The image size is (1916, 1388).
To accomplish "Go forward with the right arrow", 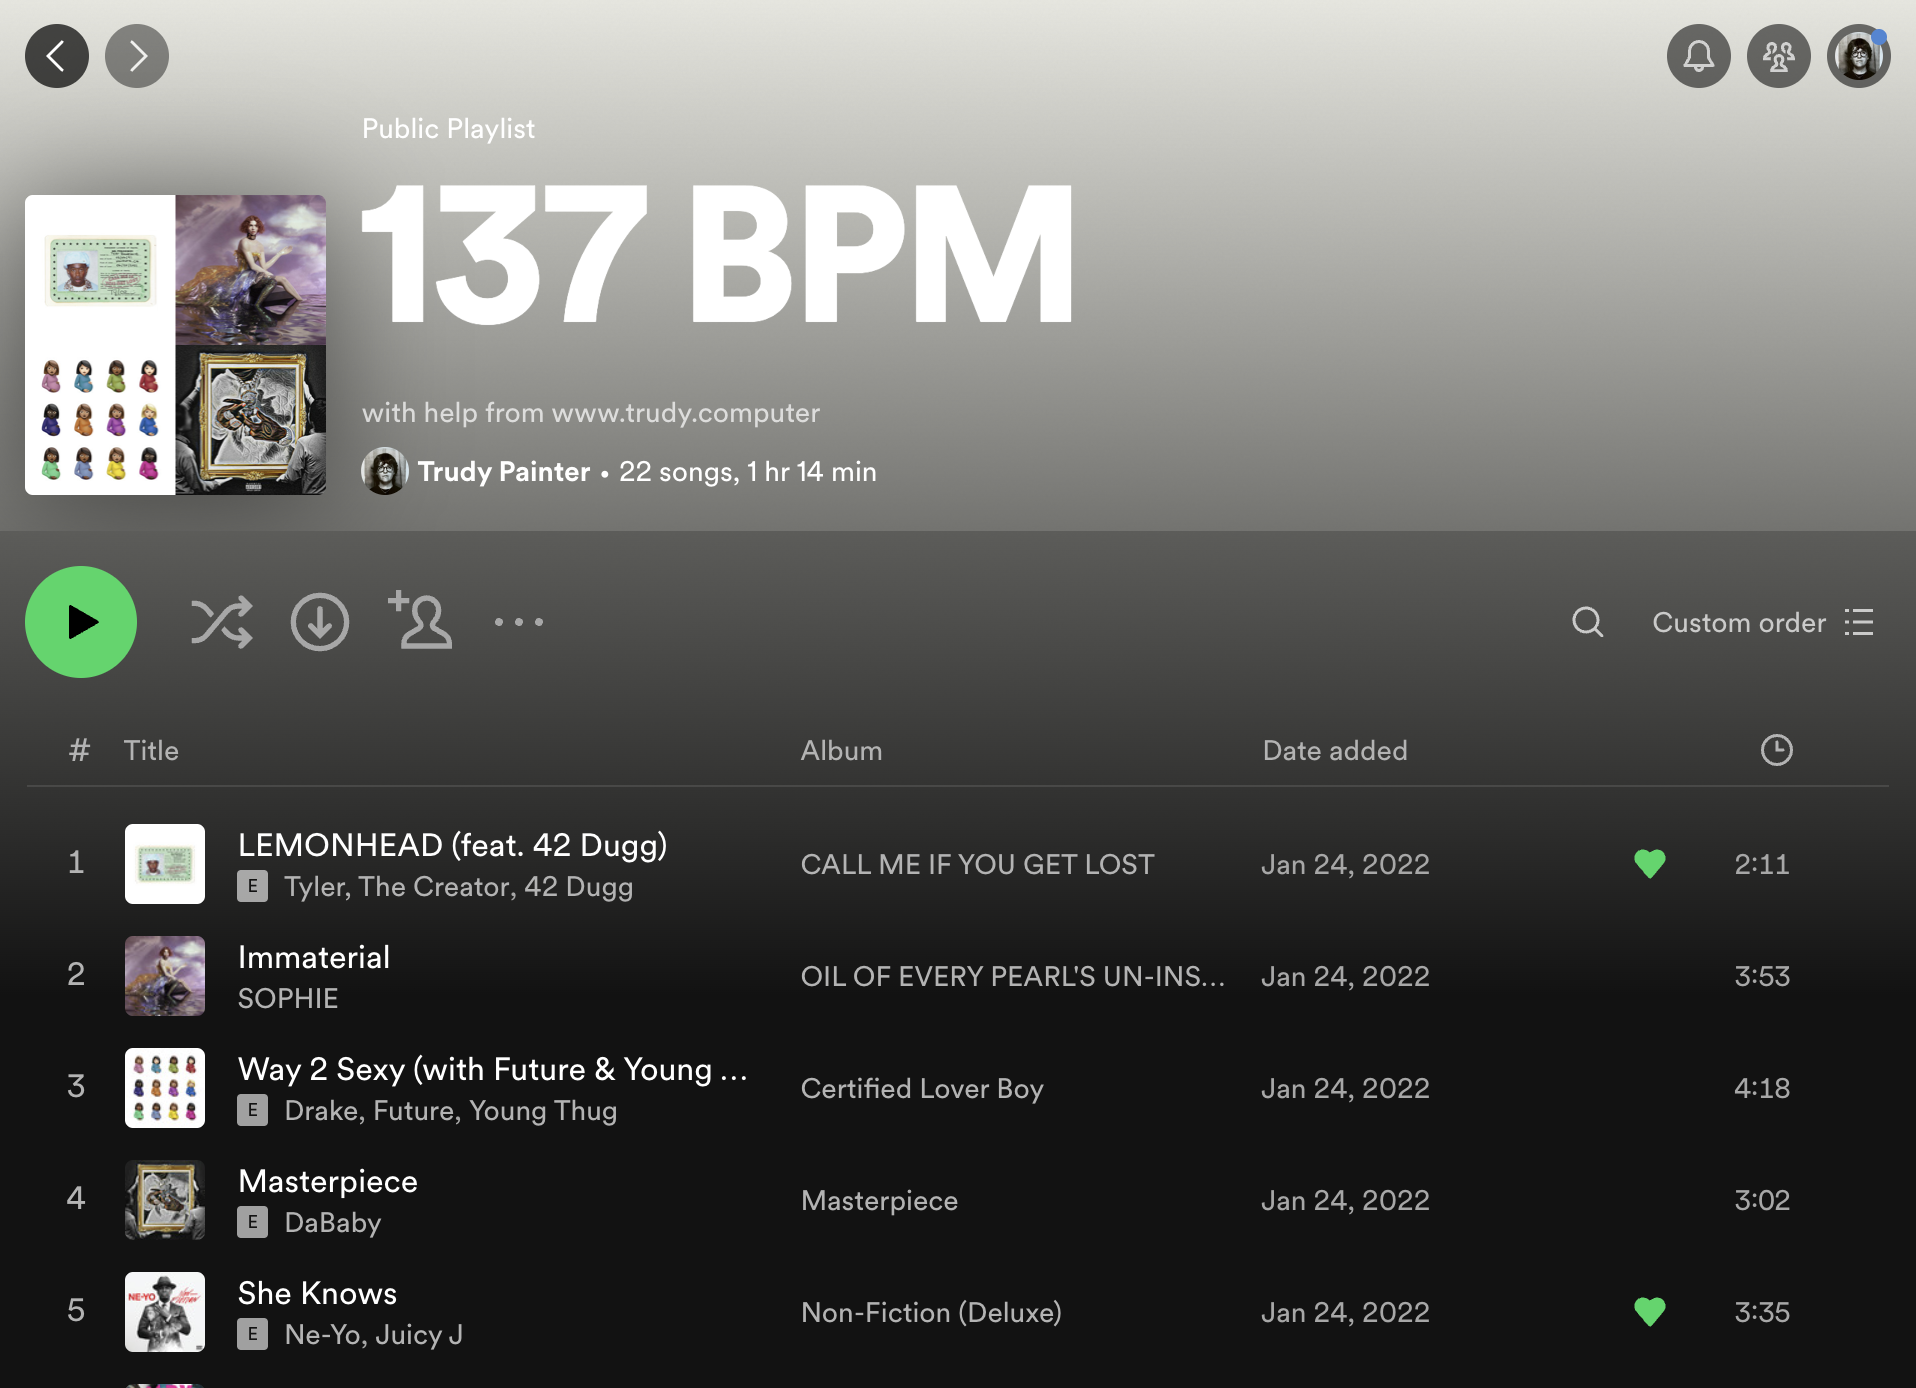I will click(x=137, y=56).
